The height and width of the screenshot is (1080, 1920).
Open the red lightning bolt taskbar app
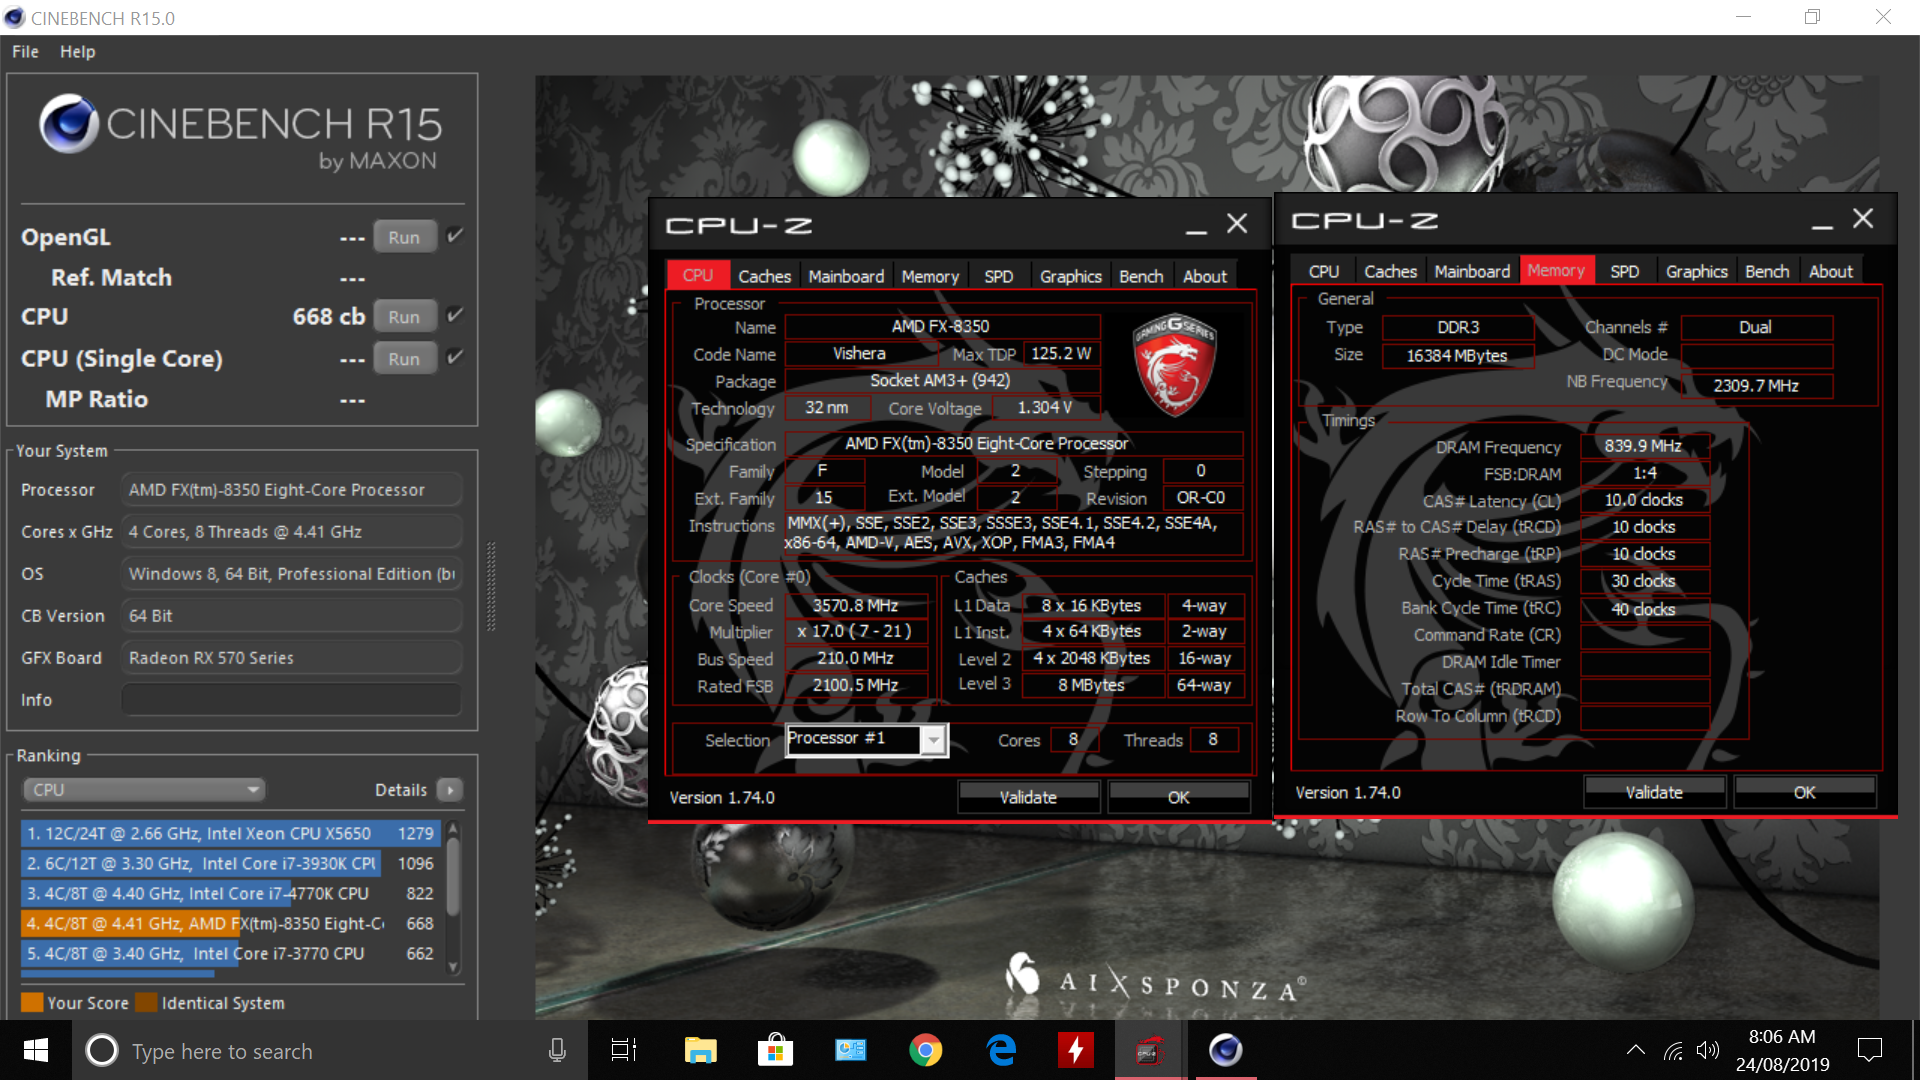coord(1075,1050)
